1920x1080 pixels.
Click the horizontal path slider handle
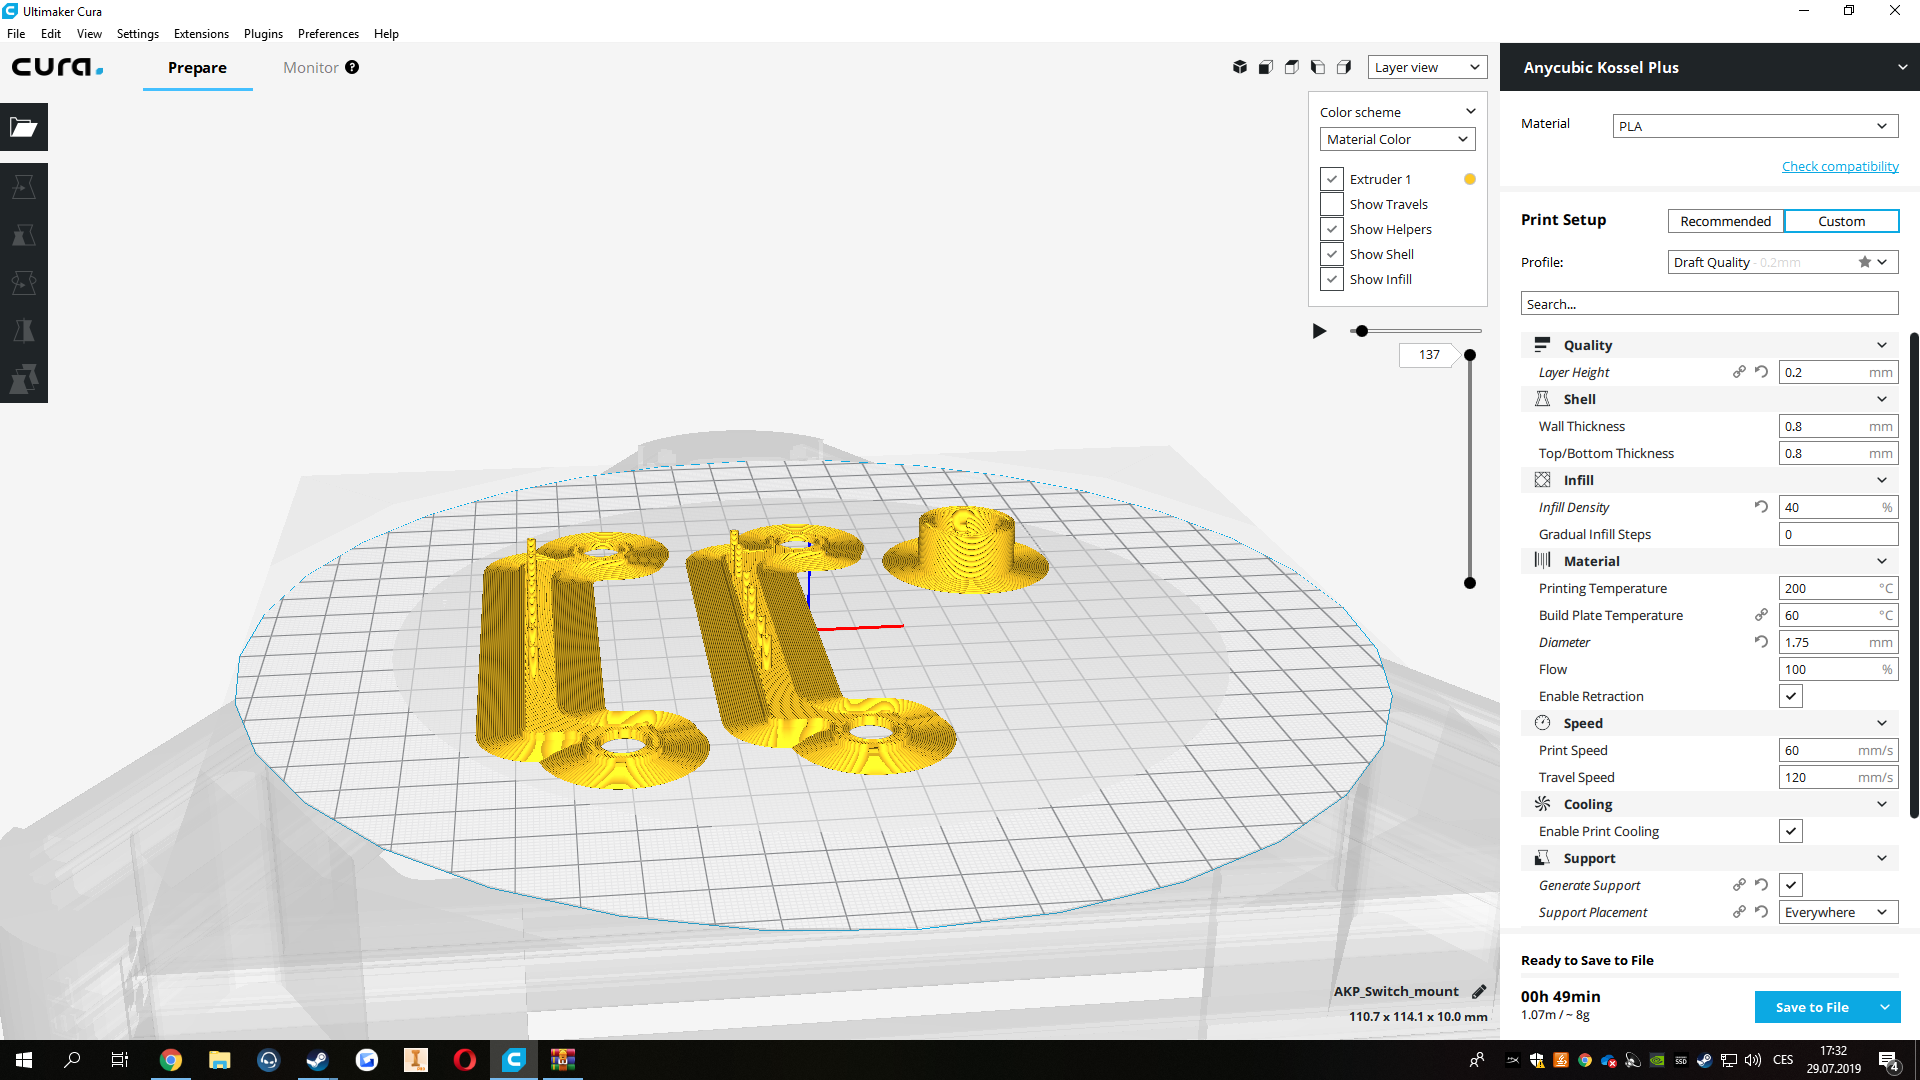1361,331
